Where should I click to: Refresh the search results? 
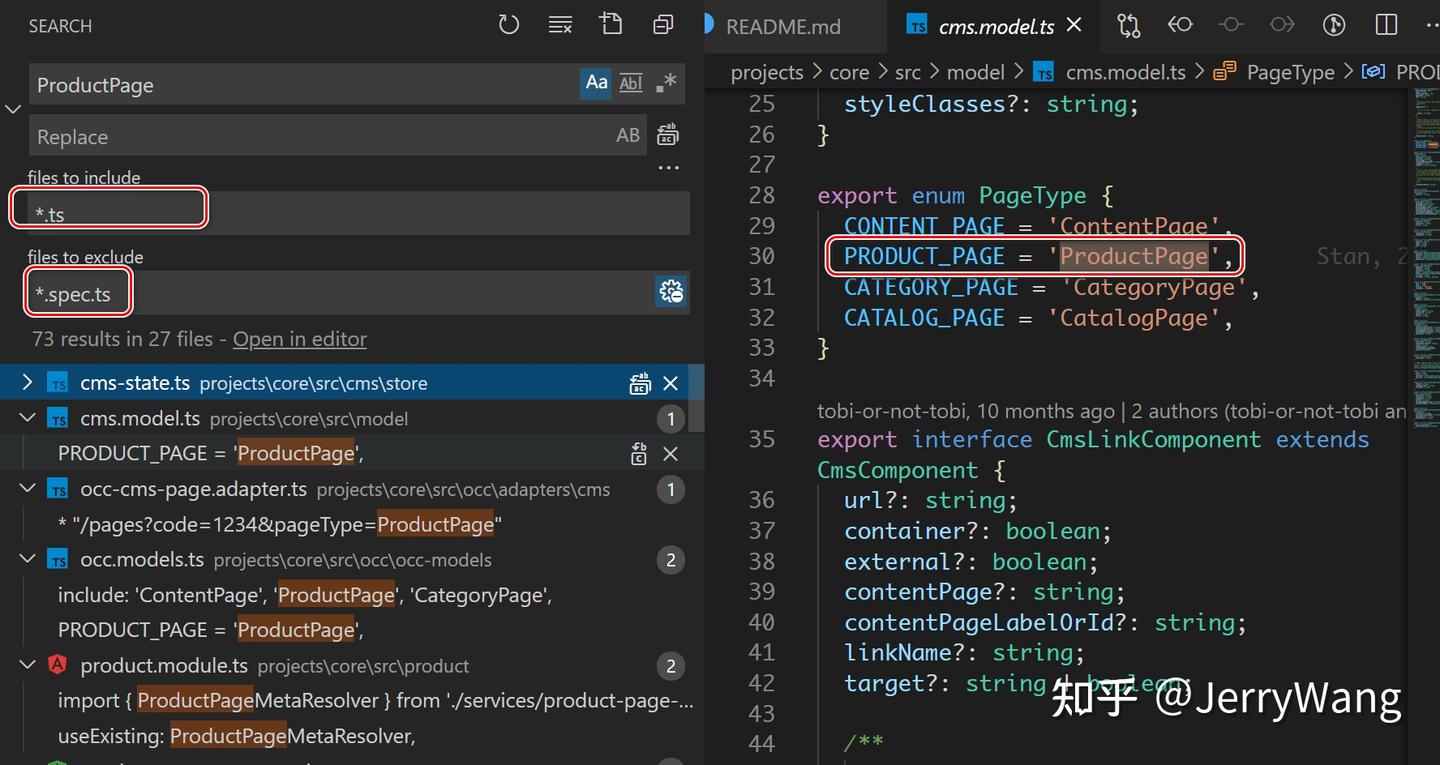[509, 25]
